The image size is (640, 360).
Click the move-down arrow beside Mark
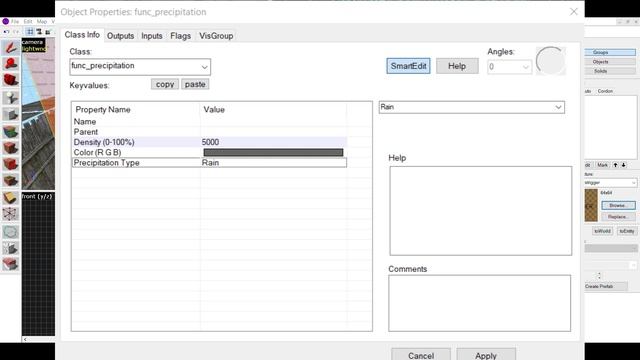click(x=623, y=165)
